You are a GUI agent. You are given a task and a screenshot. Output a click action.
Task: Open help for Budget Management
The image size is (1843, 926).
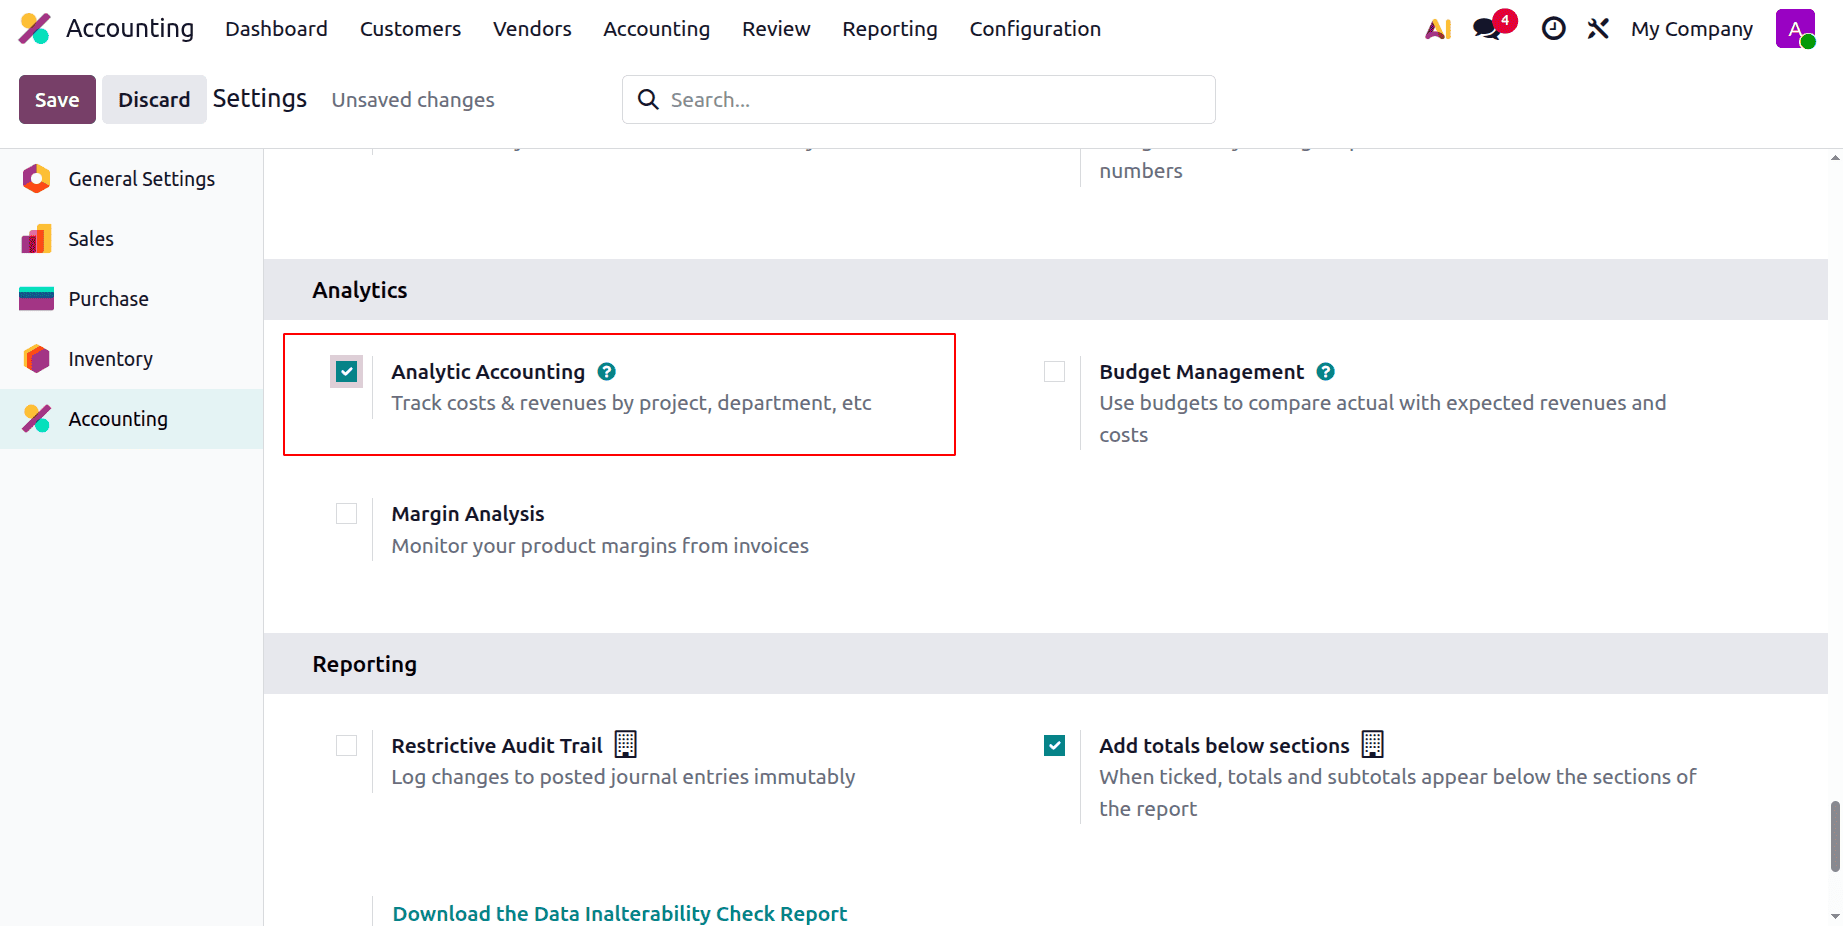point(1326,372)
